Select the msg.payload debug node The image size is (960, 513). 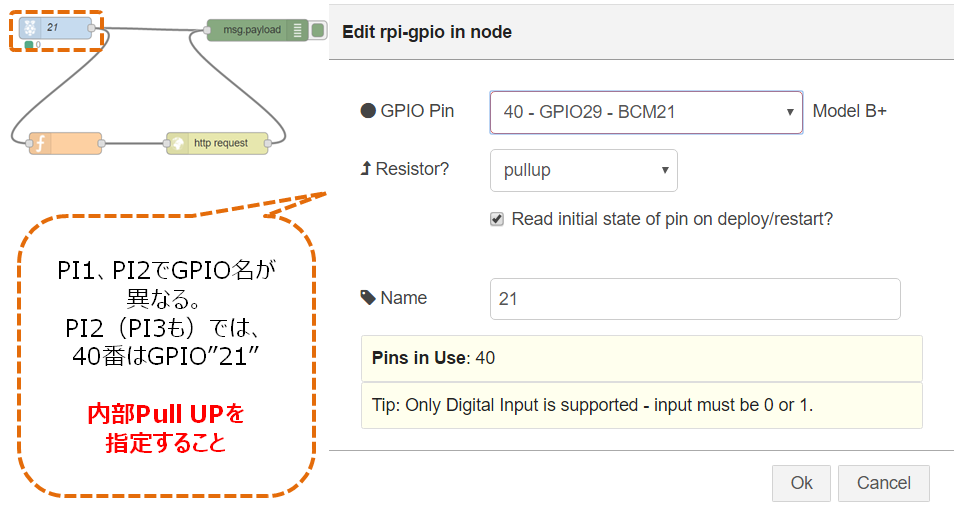[256, 30]
